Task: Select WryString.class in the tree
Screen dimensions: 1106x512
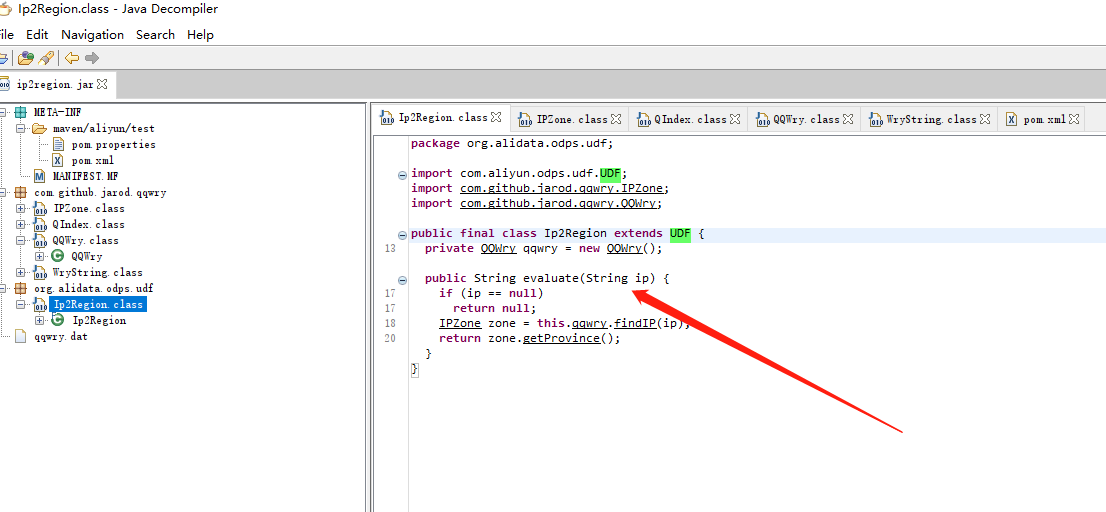Action: point(97,272)
